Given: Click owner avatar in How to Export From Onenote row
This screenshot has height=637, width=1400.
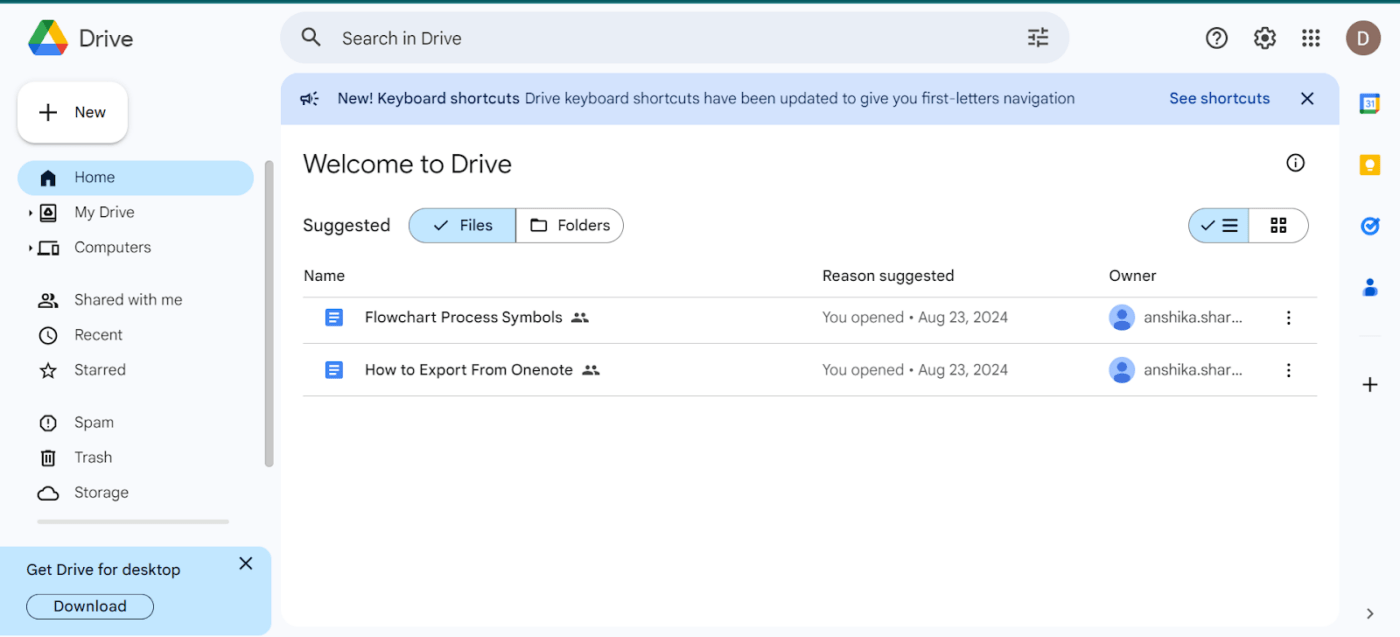Looking at the screenshot, I should point(1122,370).
